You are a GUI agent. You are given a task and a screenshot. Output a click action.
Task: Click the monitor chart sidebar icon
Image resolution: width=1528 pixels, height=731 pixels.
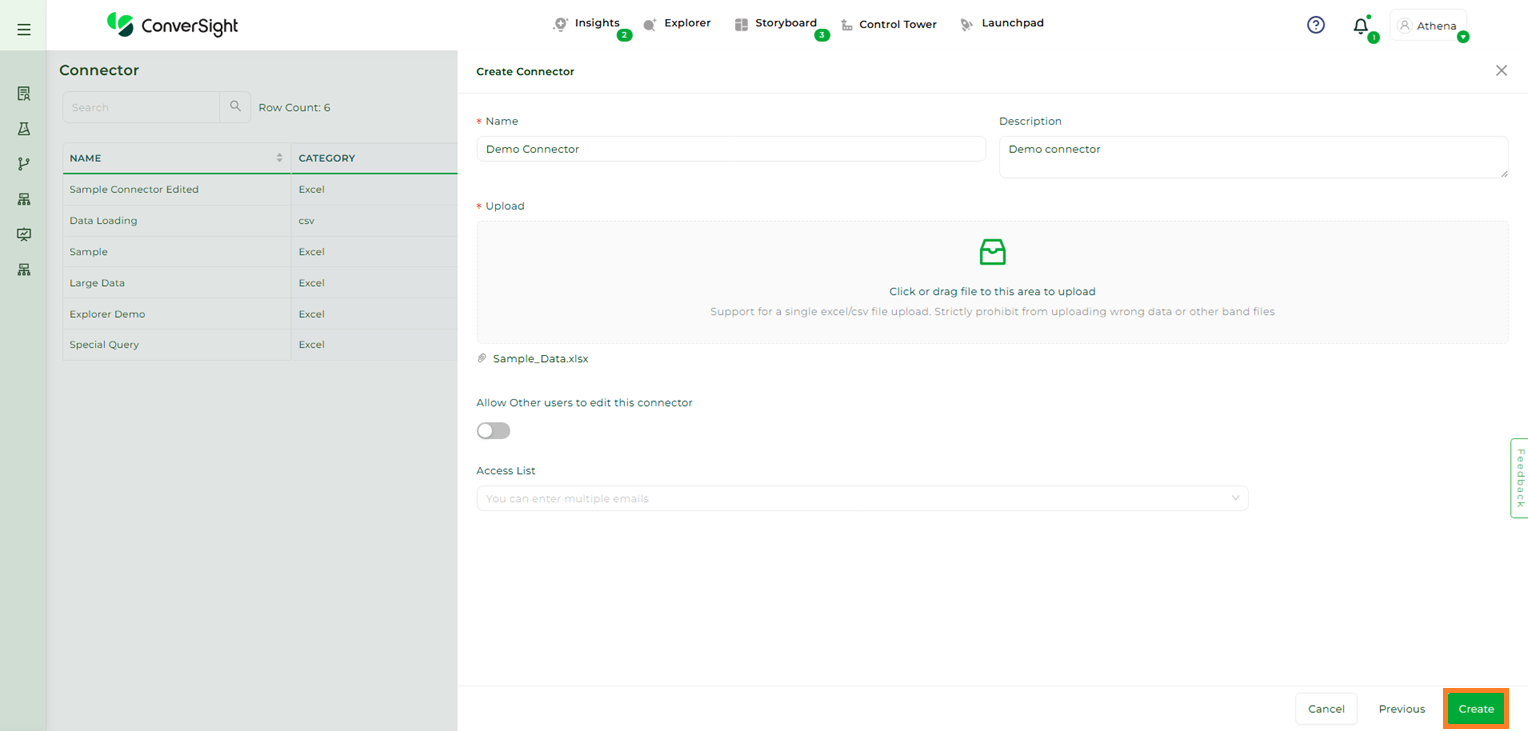coord(24,235)
